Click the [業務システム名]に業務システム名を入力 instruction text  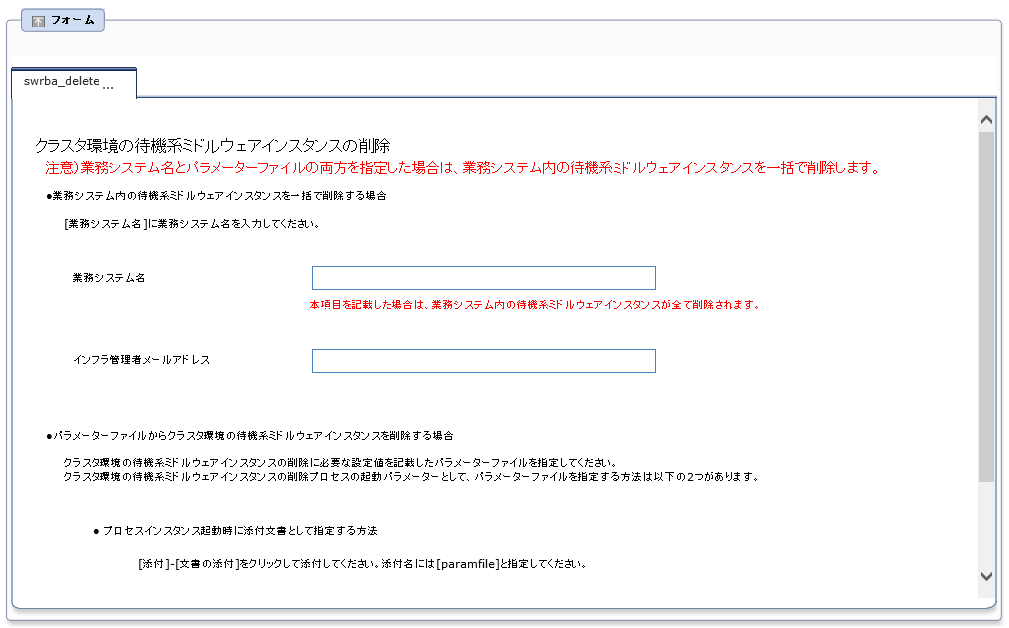(191, 224)
